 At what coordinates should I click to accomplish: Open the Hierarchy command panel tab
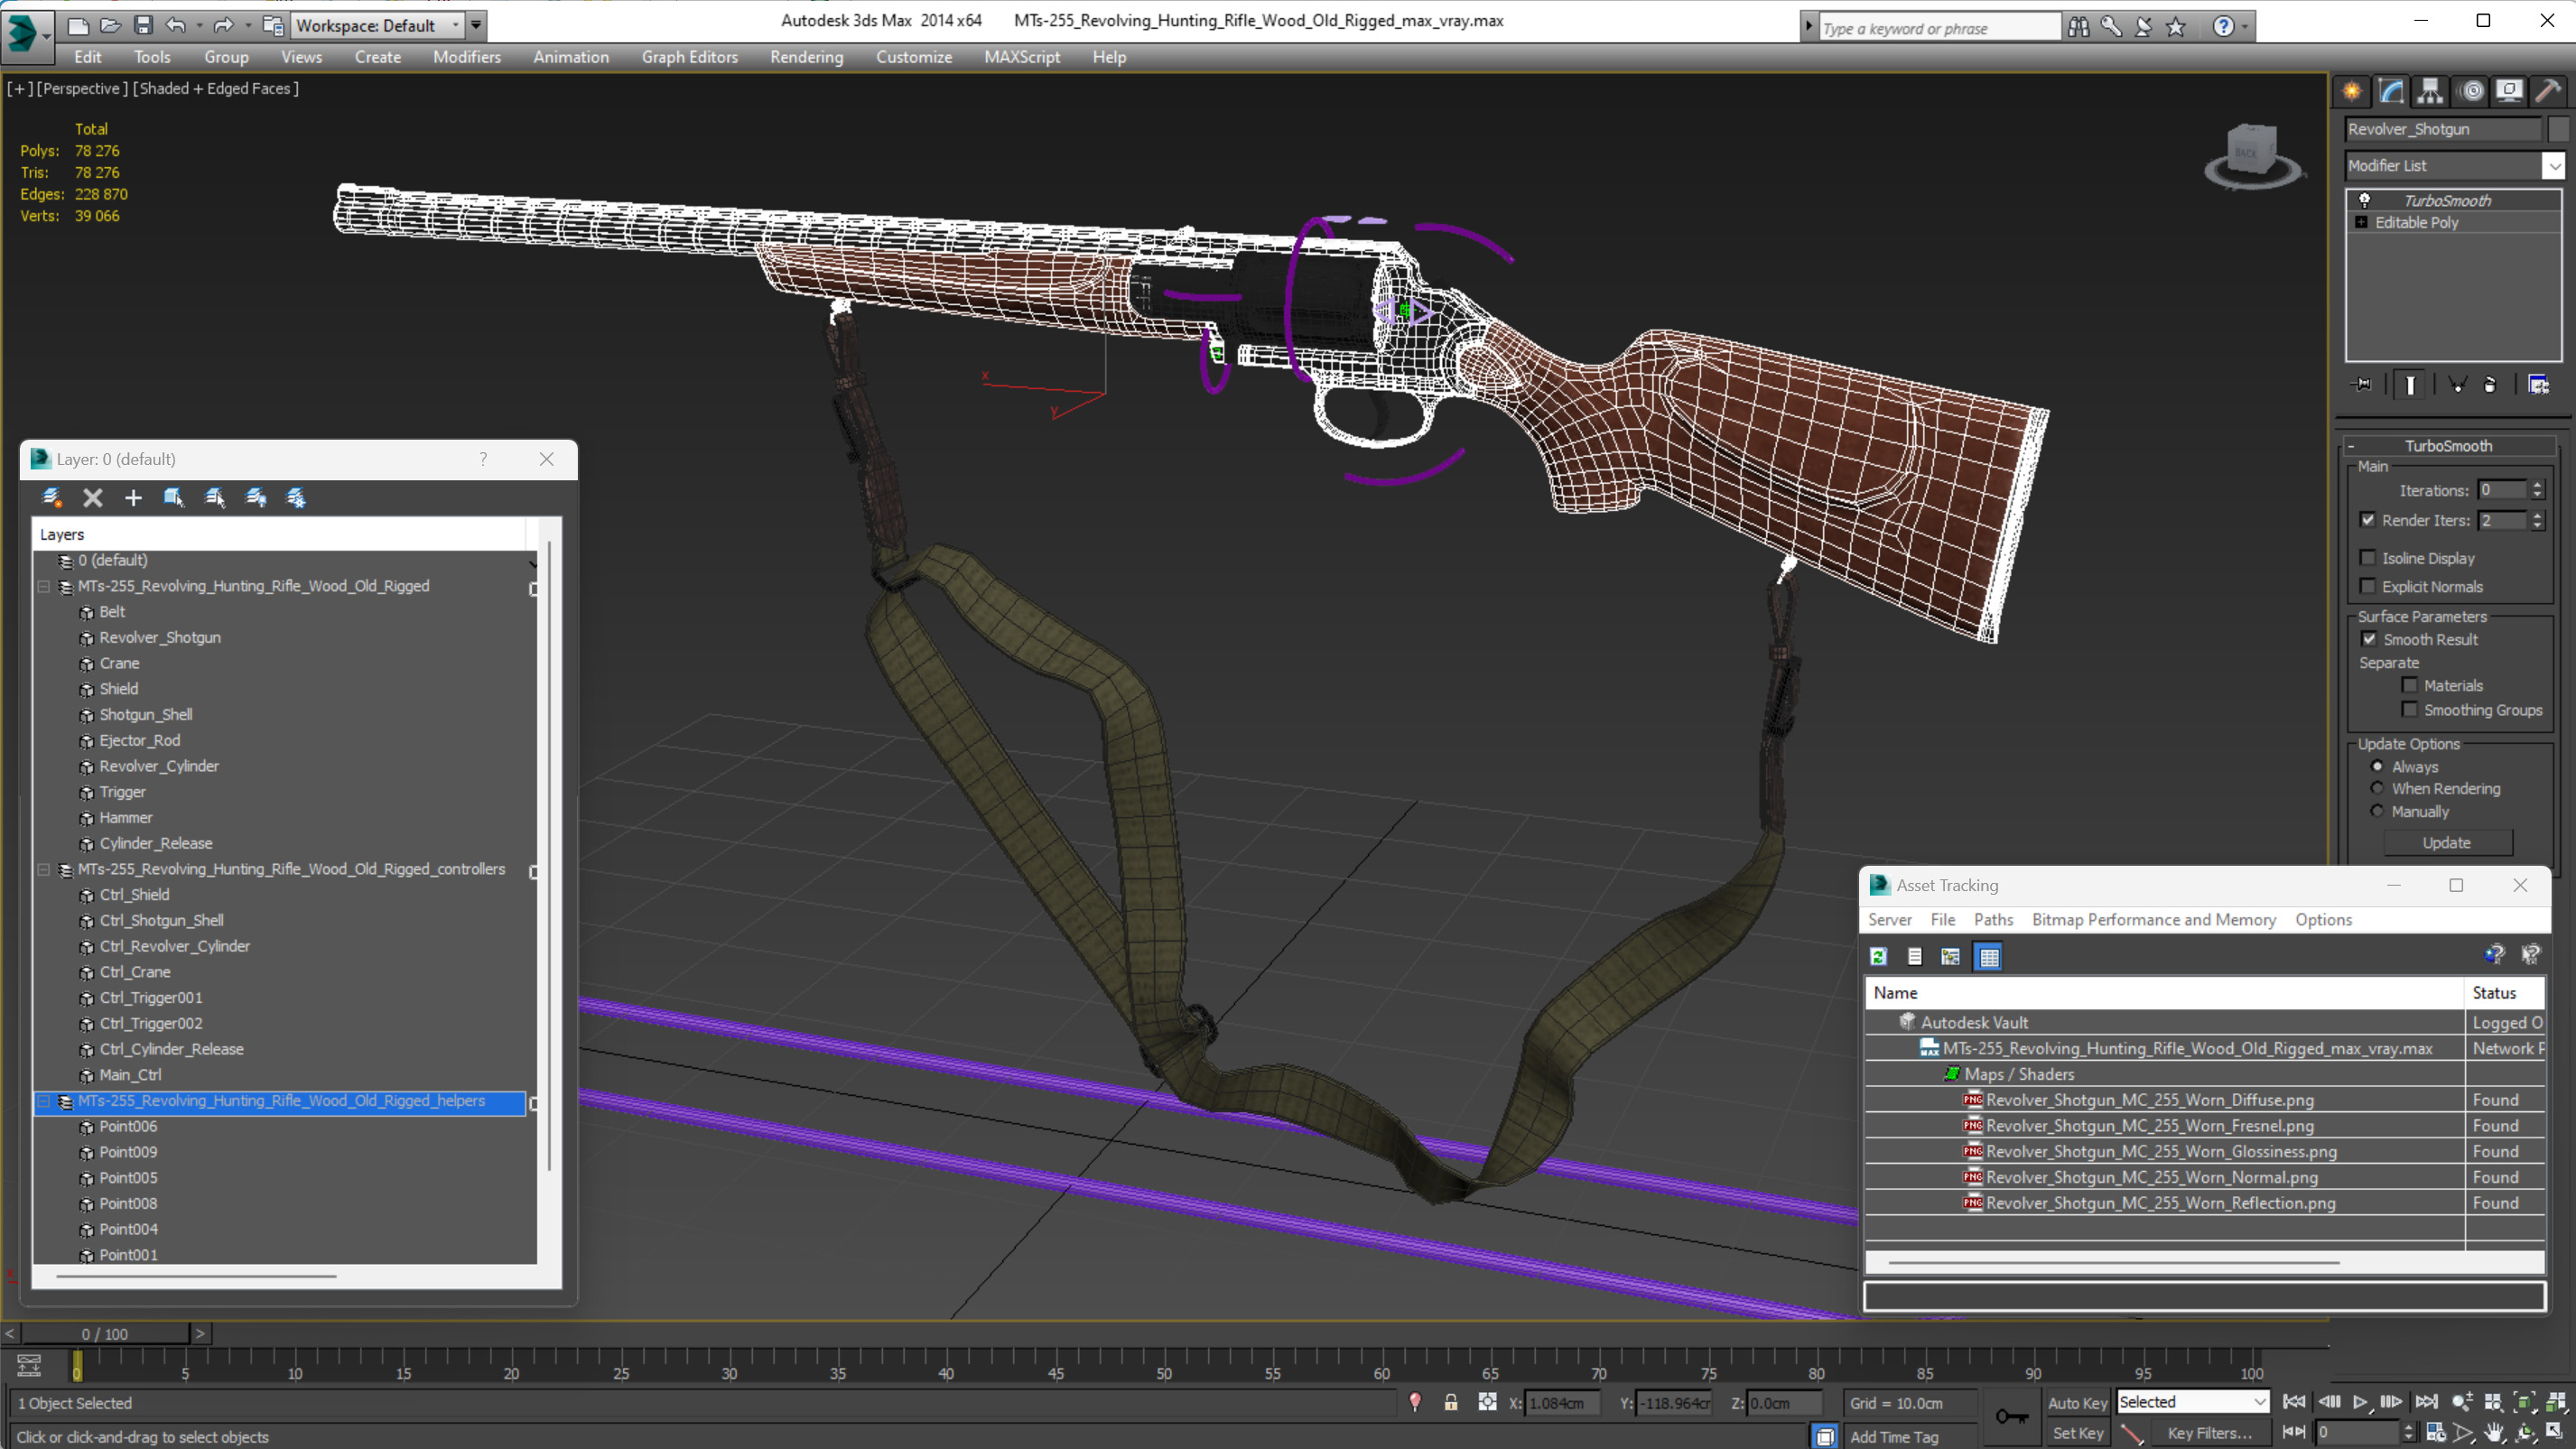click(x=2430, y=91)
